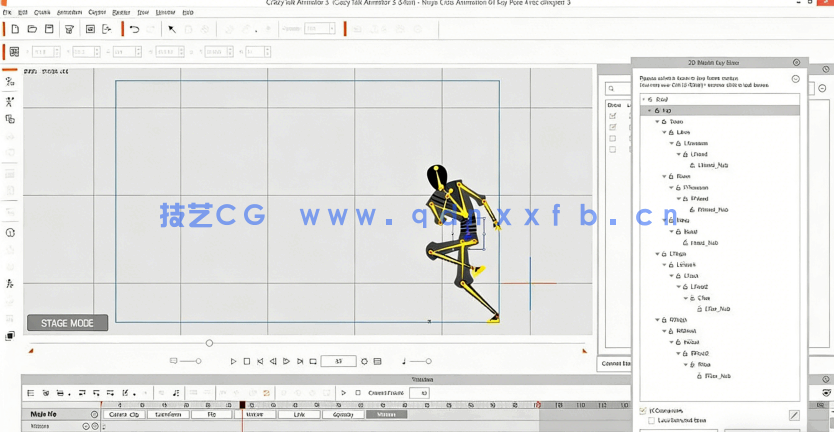The image size is (834, 432).
Task: Show the timeline with the icon after gear
Action: (378, 361)
